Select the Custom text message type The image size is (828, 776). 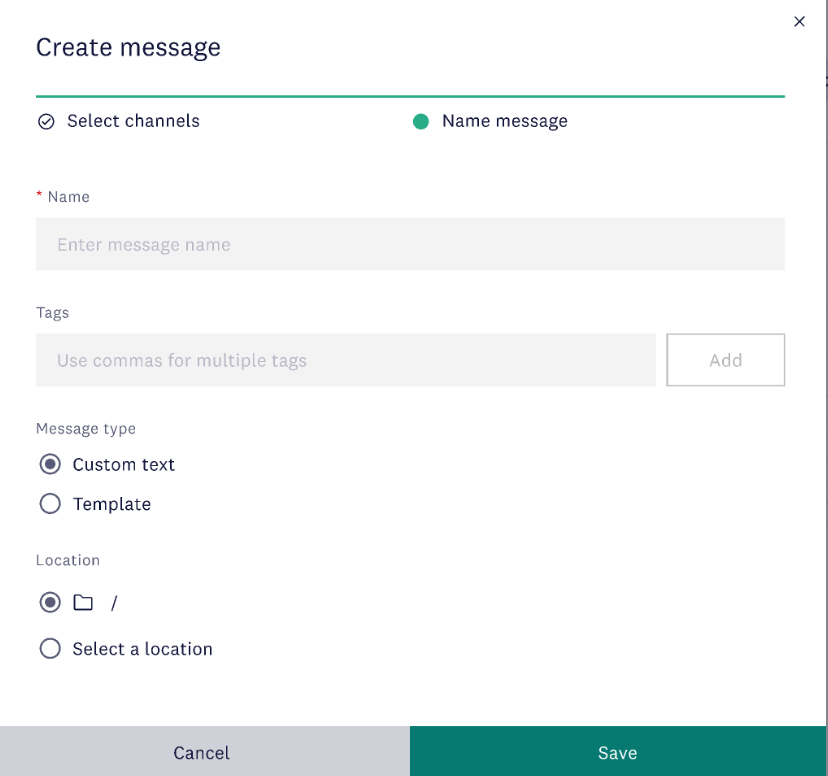tap(50, 463)
